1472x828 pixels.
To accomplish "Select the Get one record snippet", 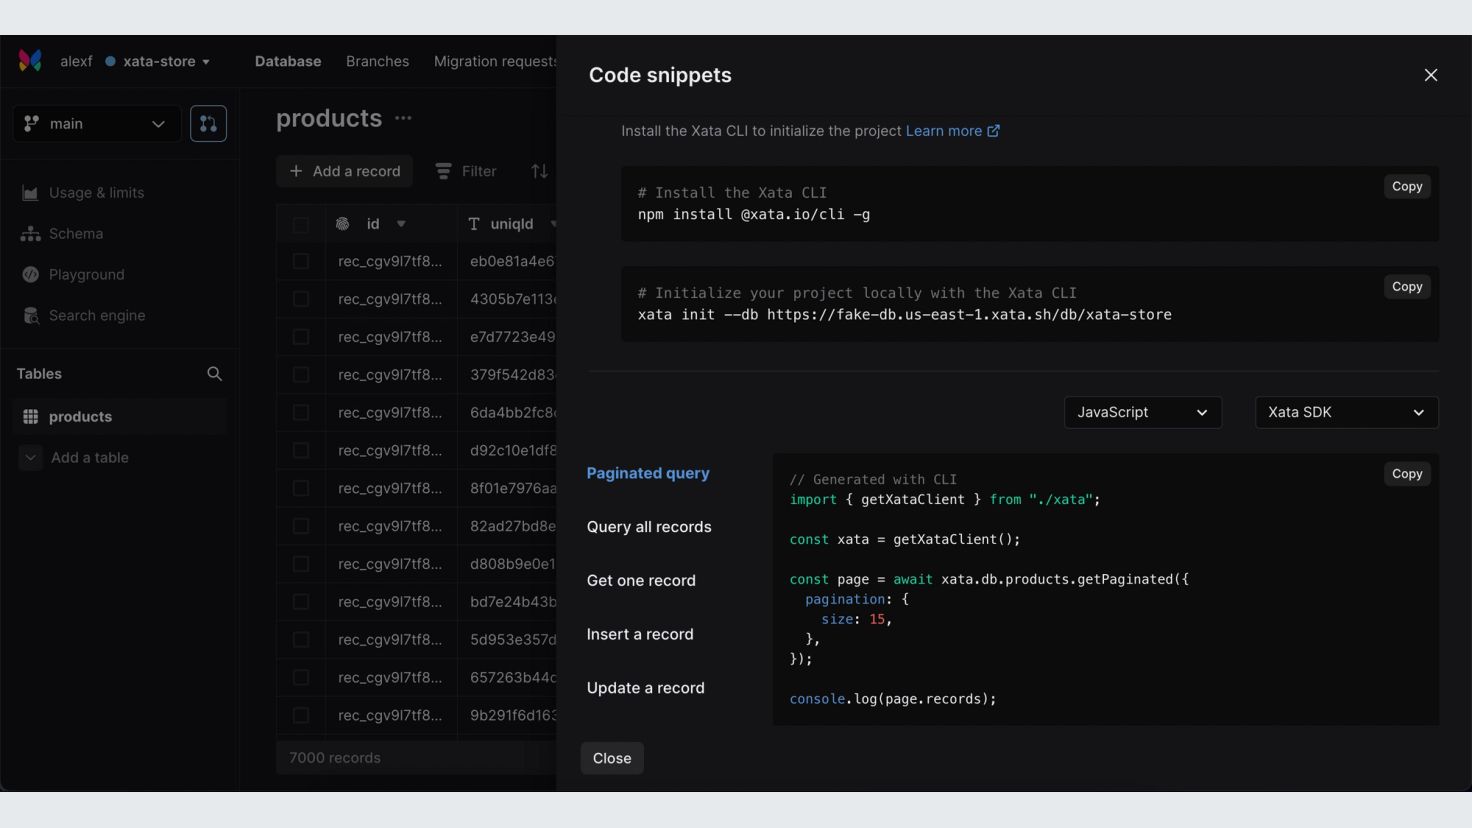I will point(641,581).
